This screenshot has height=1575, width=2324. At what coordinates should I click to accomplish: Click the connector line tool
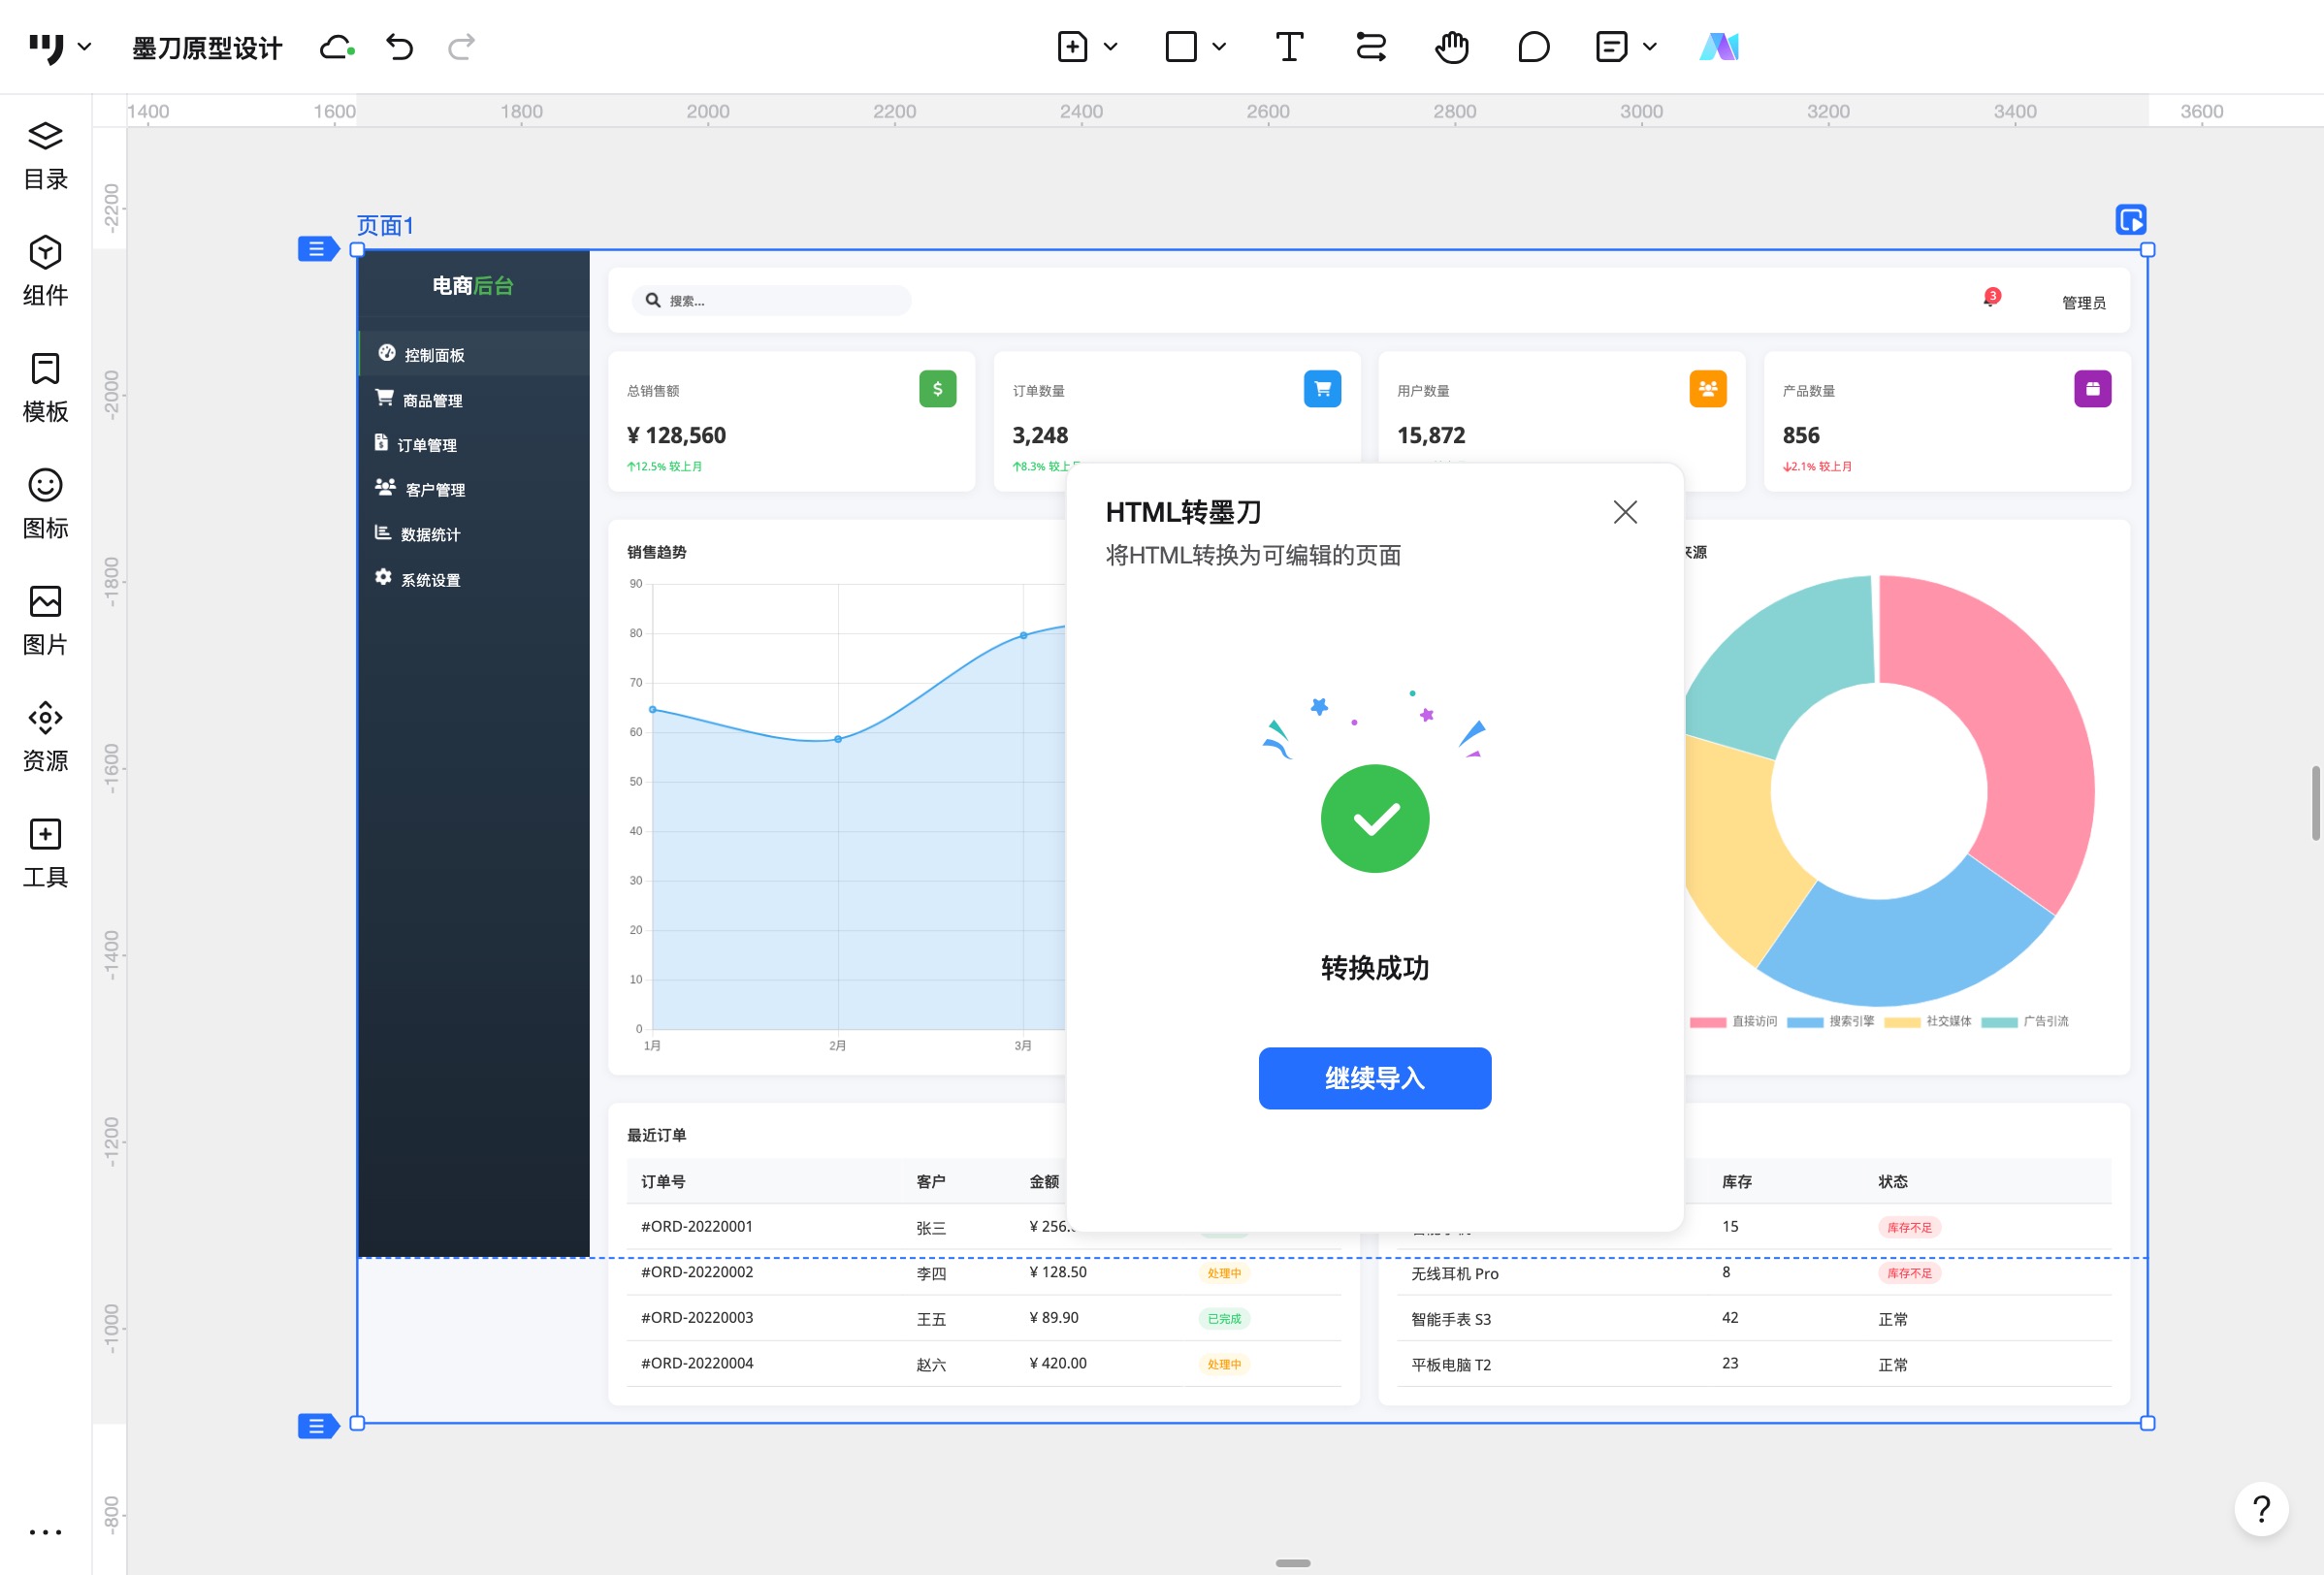coord(1370,47)
